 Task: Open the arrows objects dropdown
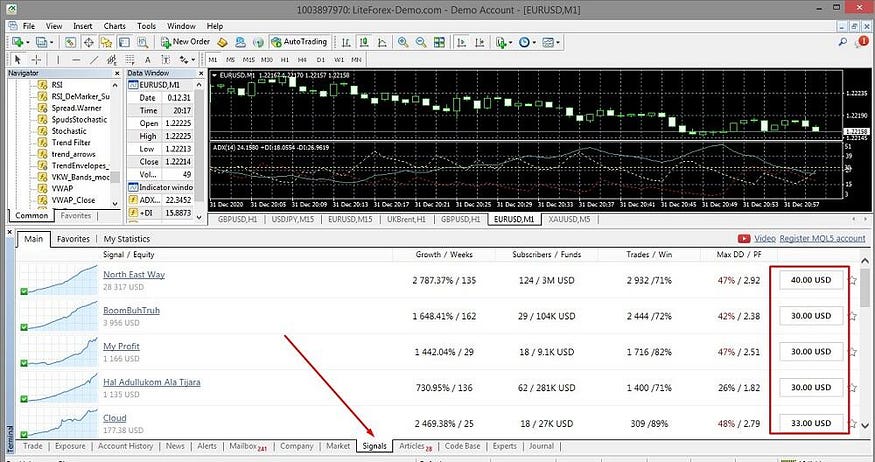[193, 60]
